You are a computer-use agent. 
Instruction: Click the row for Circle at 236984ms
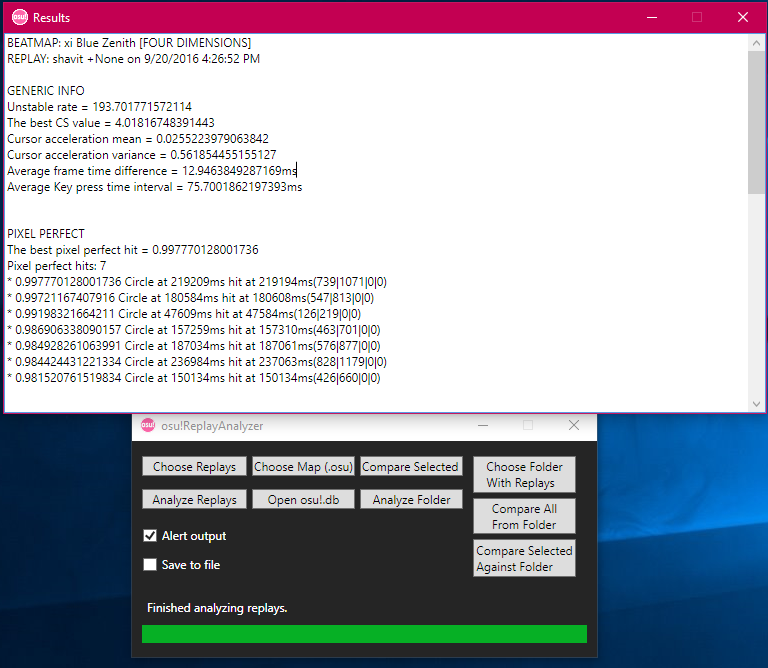point(197,362)
